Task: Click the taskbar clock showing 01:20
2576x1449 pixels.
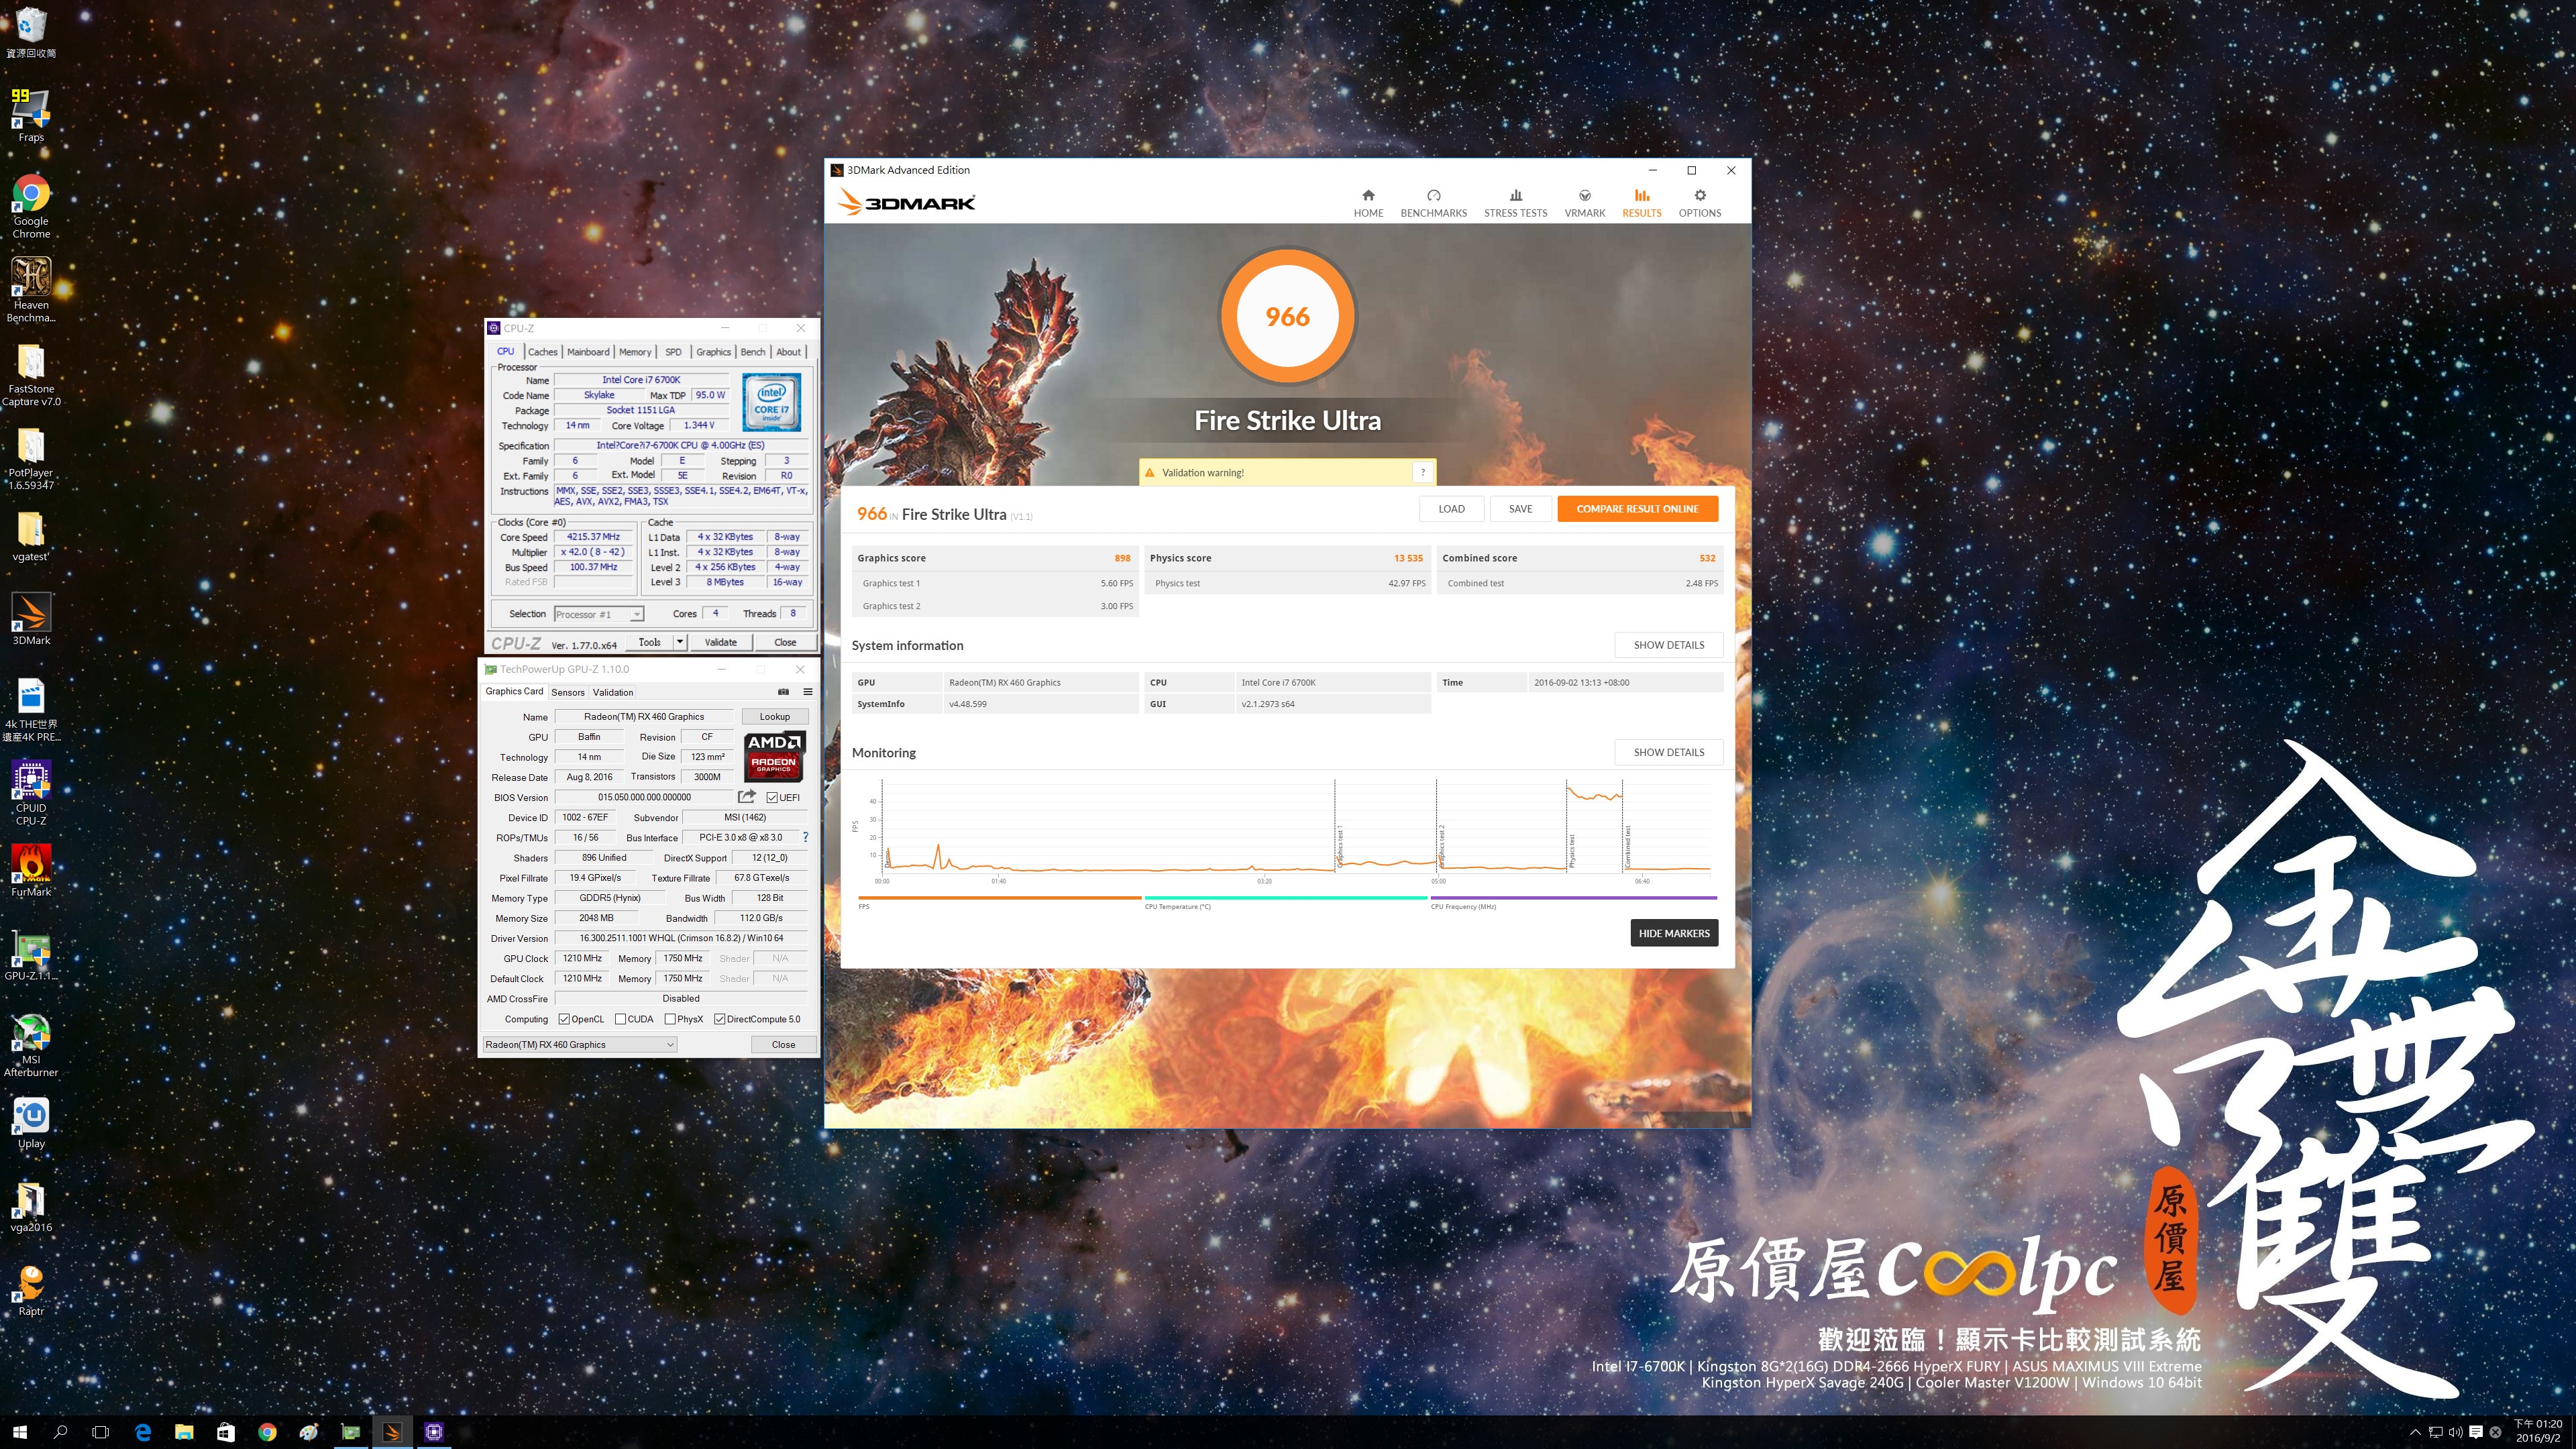Action: 2538,1431
